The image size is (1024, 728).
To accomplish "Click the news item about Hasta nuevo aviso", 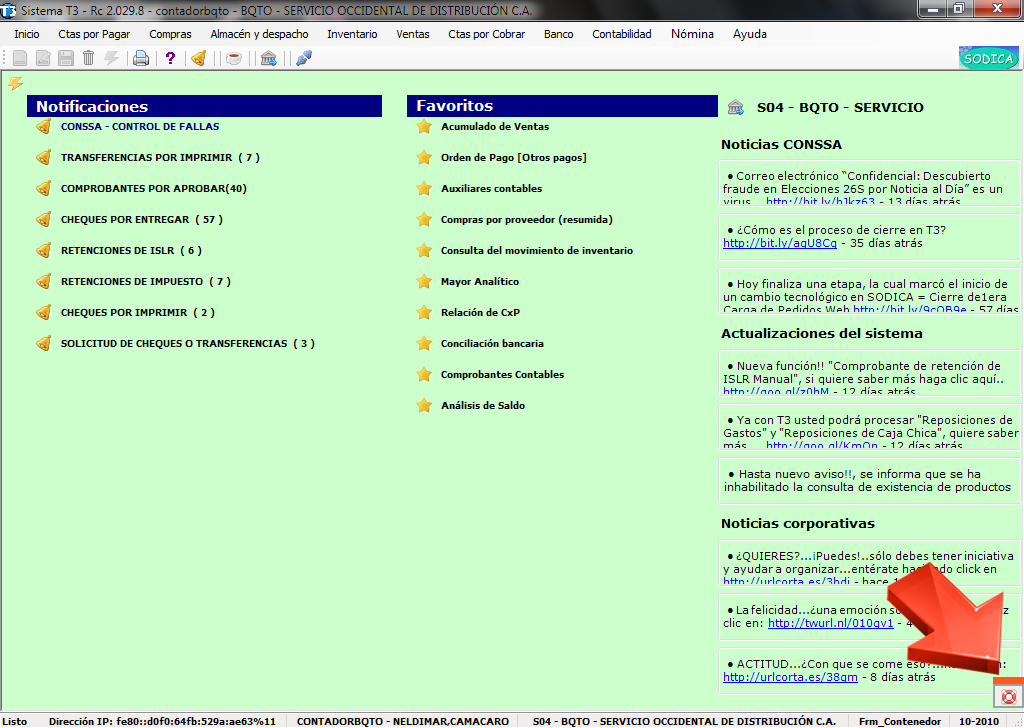I will pyautogui.click(x=869, y=481).
